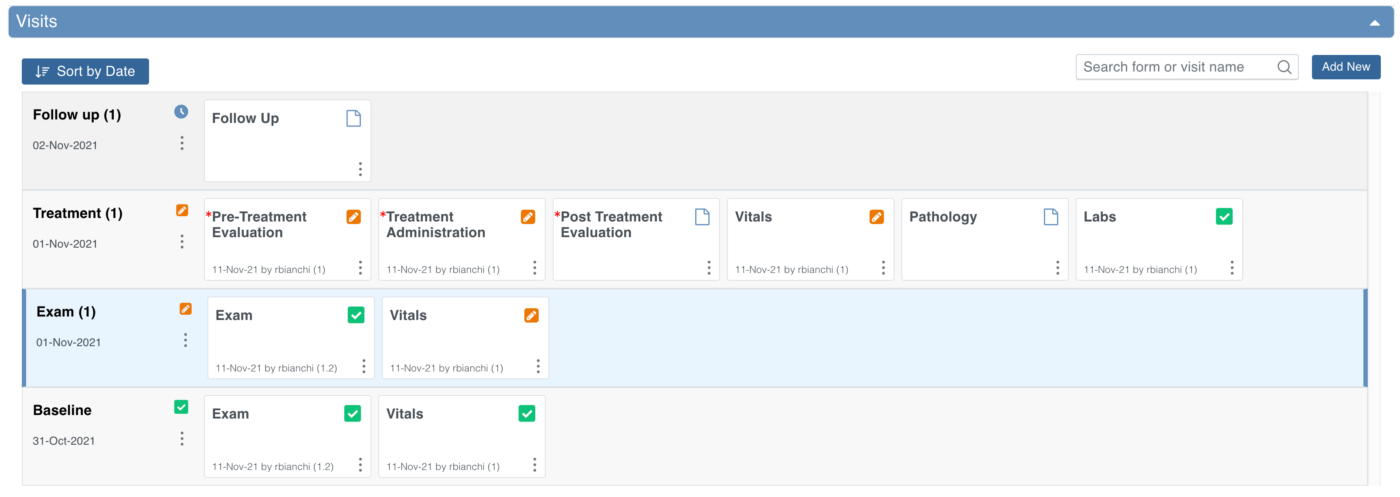Click the orange edit icon on Treatment Administration
The width and height of the screenshot is (1400, 497).
click(528, 217)
